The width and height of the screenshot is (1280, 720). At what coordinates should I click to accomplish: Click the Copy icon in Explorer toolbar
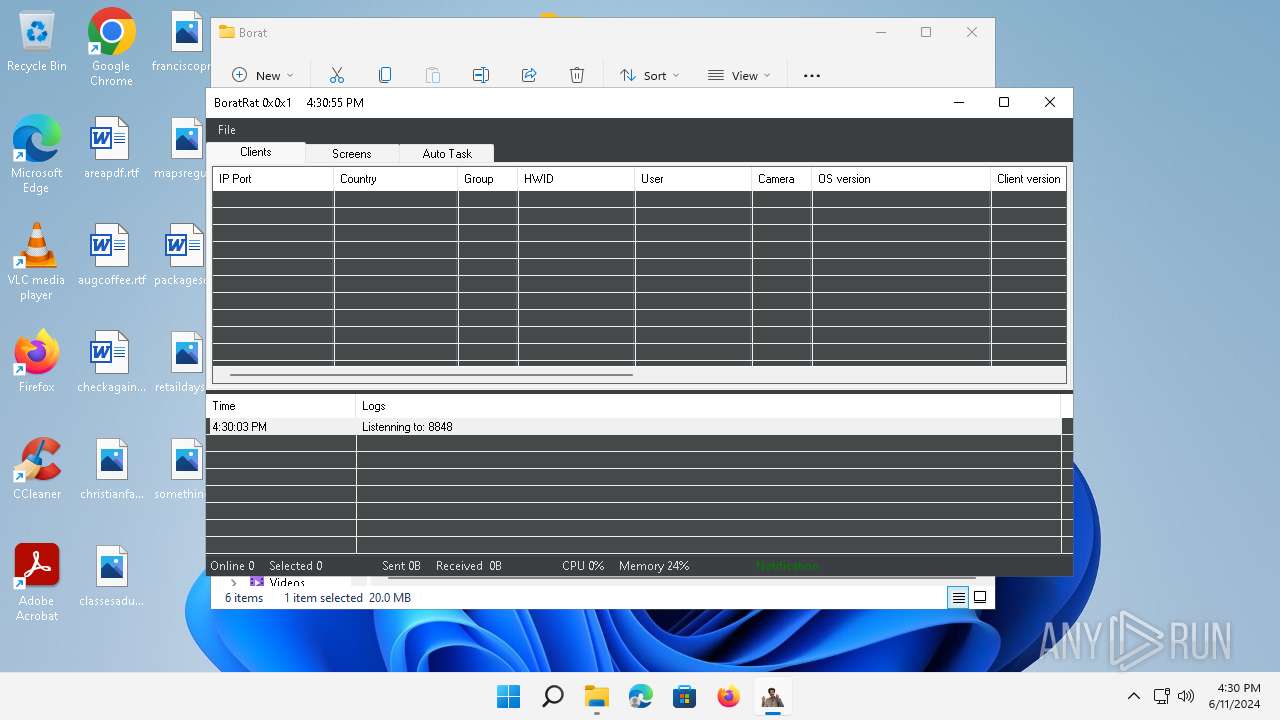click(385, 75)
